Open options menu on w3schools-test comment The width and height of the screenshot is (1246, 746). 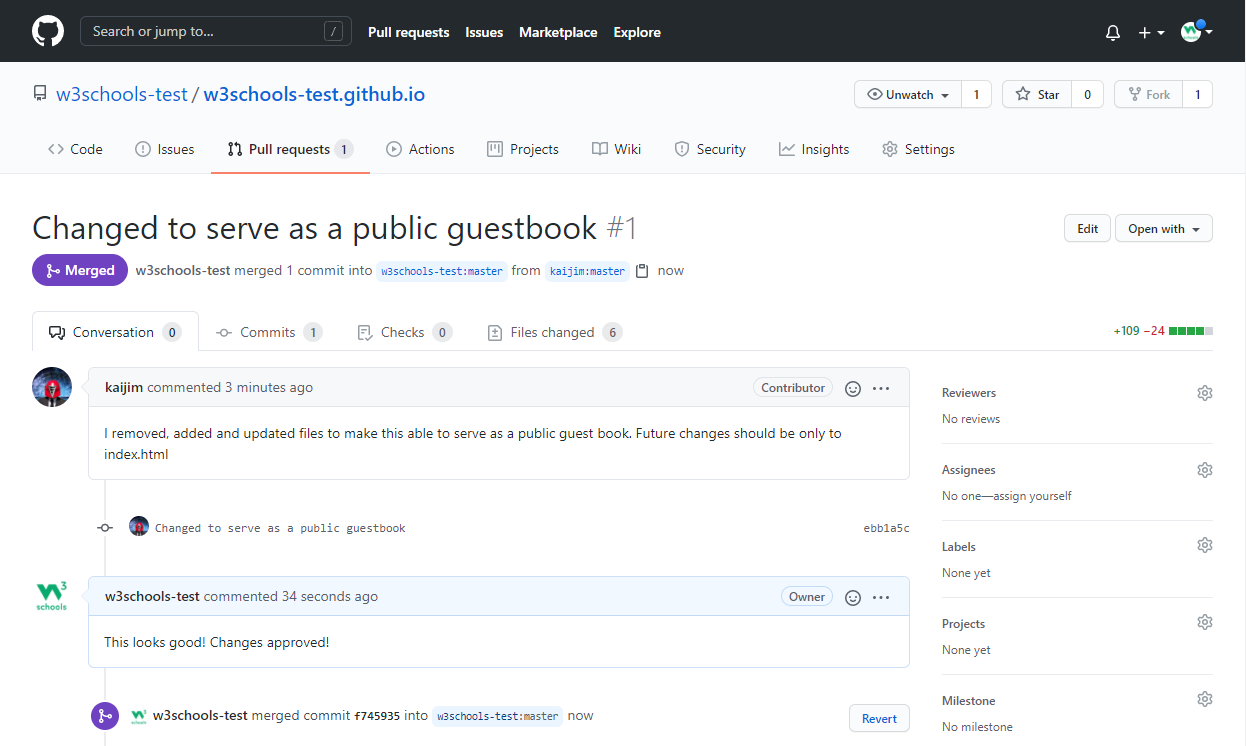coord(881,597)
